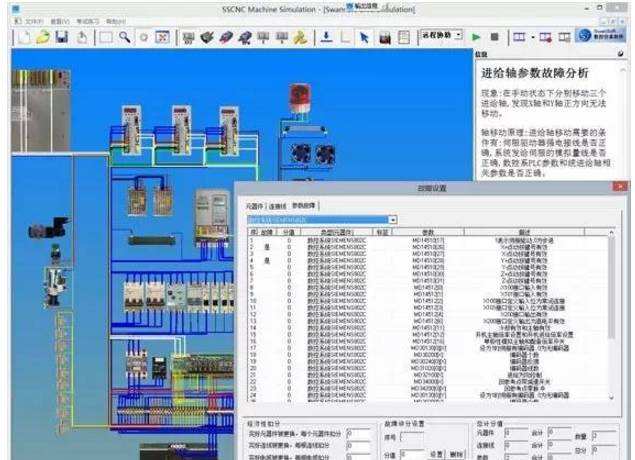Select the arrow pointer tool in toolbar
The width and height of the screenshot is (635, 460).
coord(364,37)
